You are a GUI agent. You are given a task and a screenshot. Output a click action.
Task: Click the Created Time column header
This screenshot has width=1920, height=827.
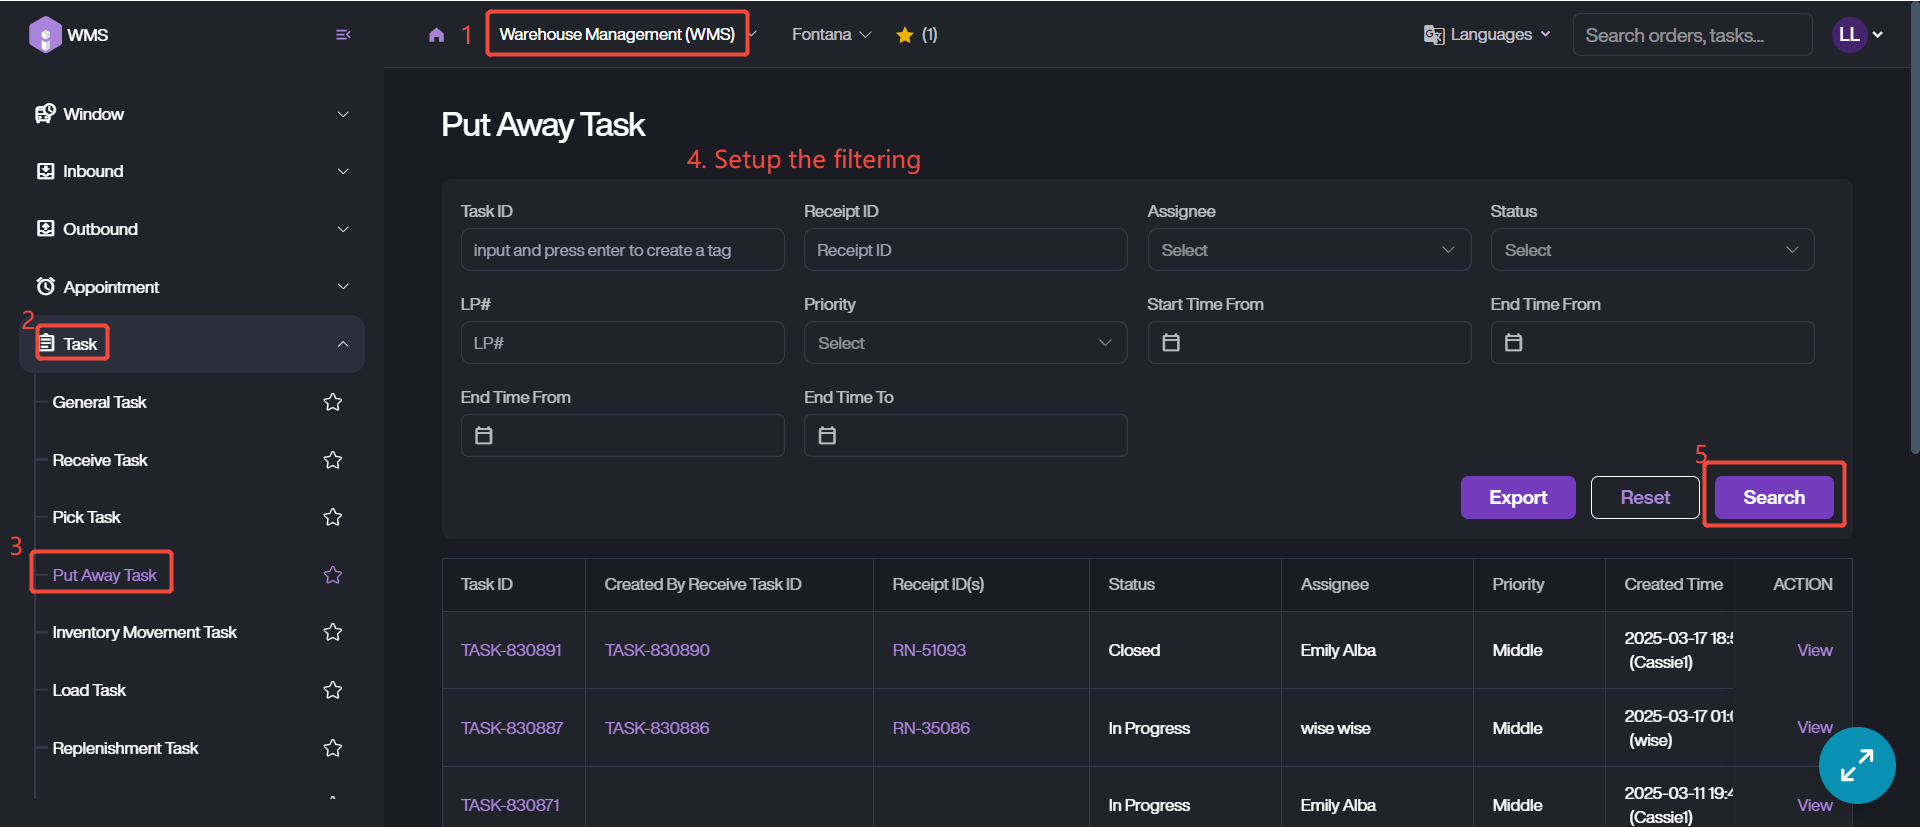pos(1673,584)
